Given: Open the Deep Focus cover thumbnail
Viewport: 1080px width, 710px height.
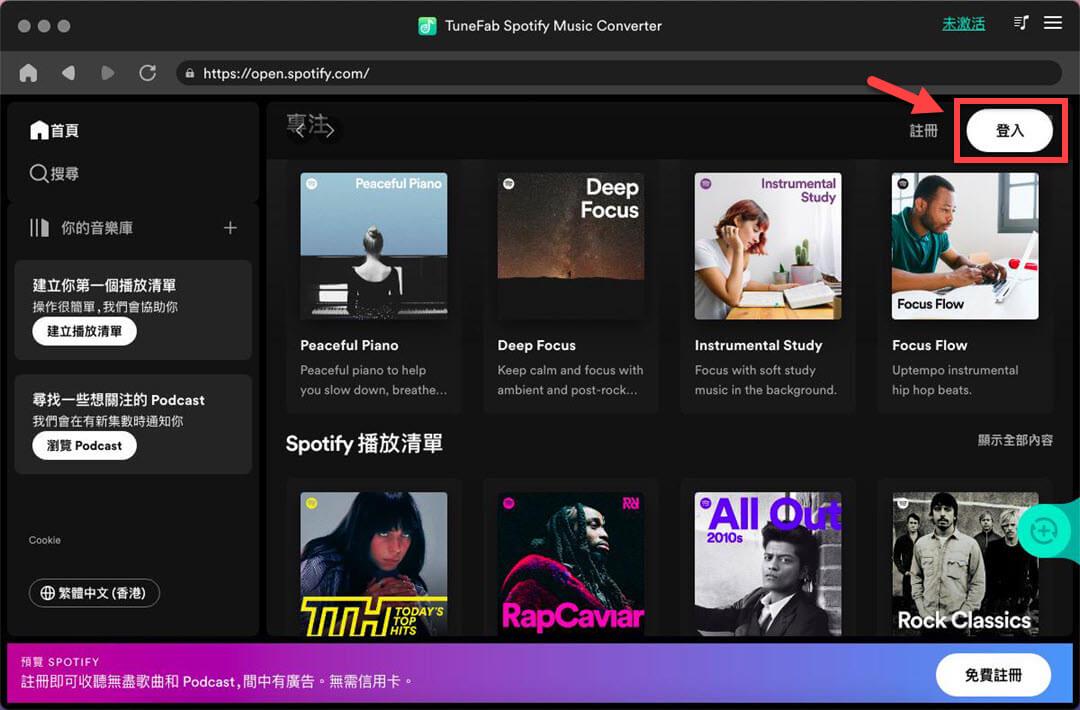Looking at the screenshot, I should [x=571, y=246].
